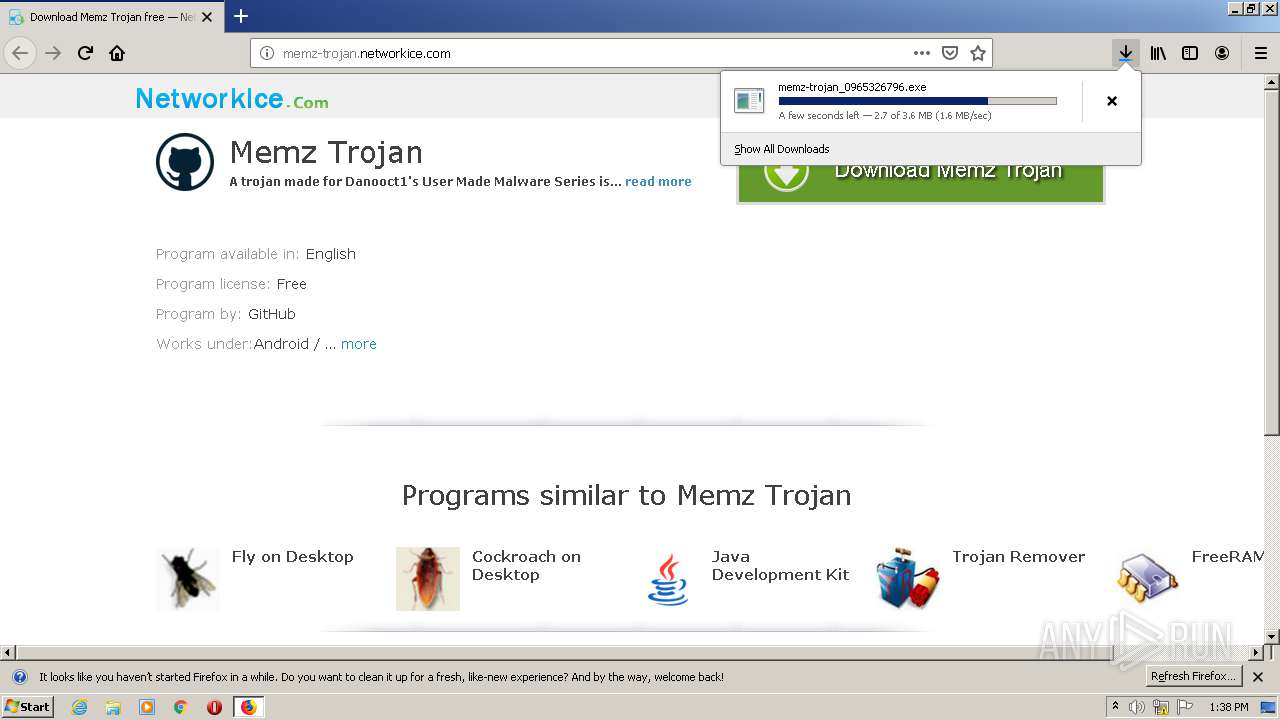Open Trojan Remover program link
The height and width of the screenshot is (720, 1280).
click(1018, 557)
